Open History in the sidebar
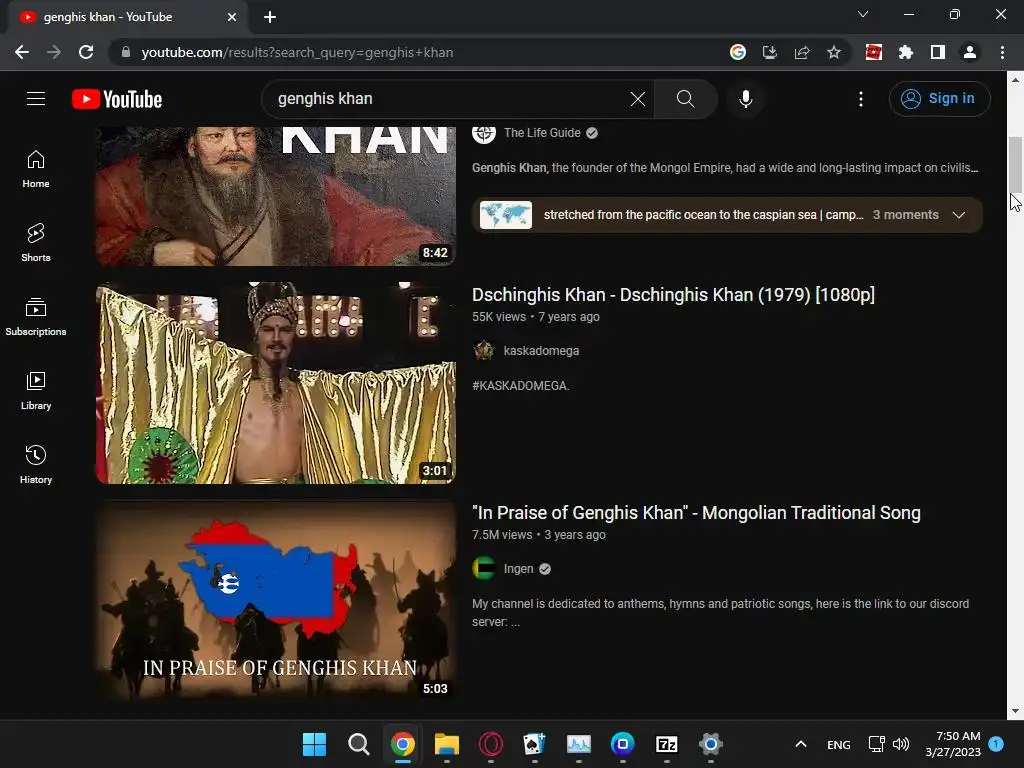This screenshot has height=768, width=1024. pyautogui.click(x=36, y=464)
